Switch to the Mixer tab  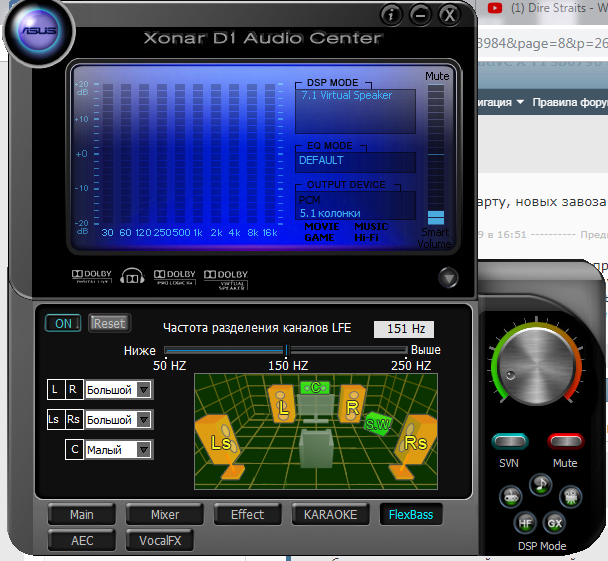point(165,514)
